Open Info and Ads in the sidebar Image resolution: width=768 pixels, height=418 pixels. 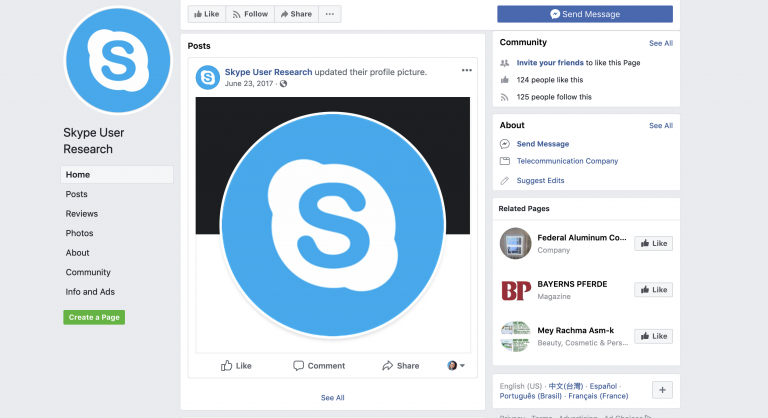point(90,292)
